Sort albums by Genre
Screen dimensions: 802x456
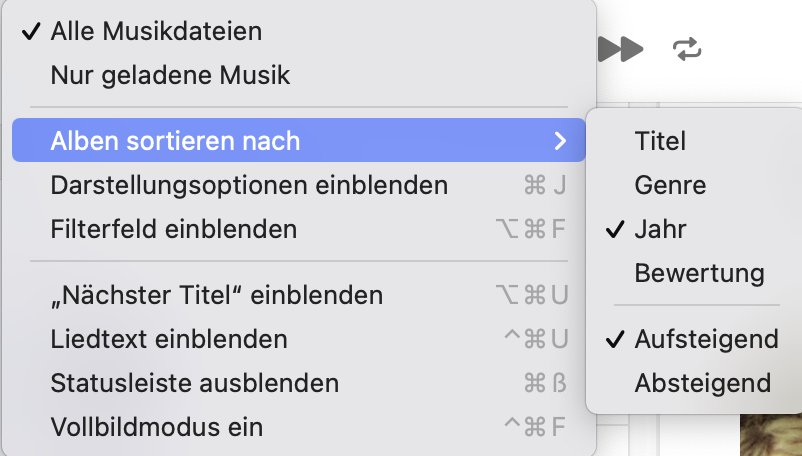tap(670, 185)
